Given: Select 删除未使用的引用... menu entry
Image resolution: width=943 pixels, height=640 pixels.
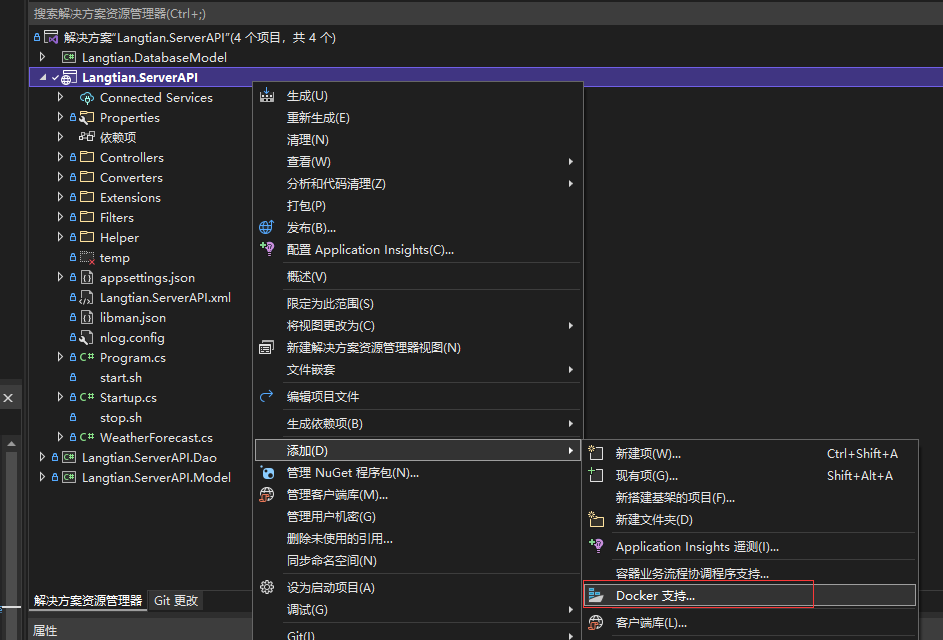Looking at the screenshot, I should (x=418, y=538).
